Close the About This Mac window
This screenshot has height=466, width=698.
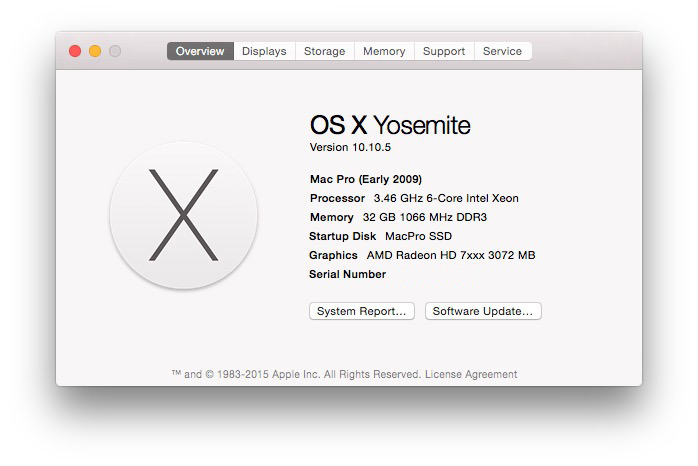[x=75, y=51]
